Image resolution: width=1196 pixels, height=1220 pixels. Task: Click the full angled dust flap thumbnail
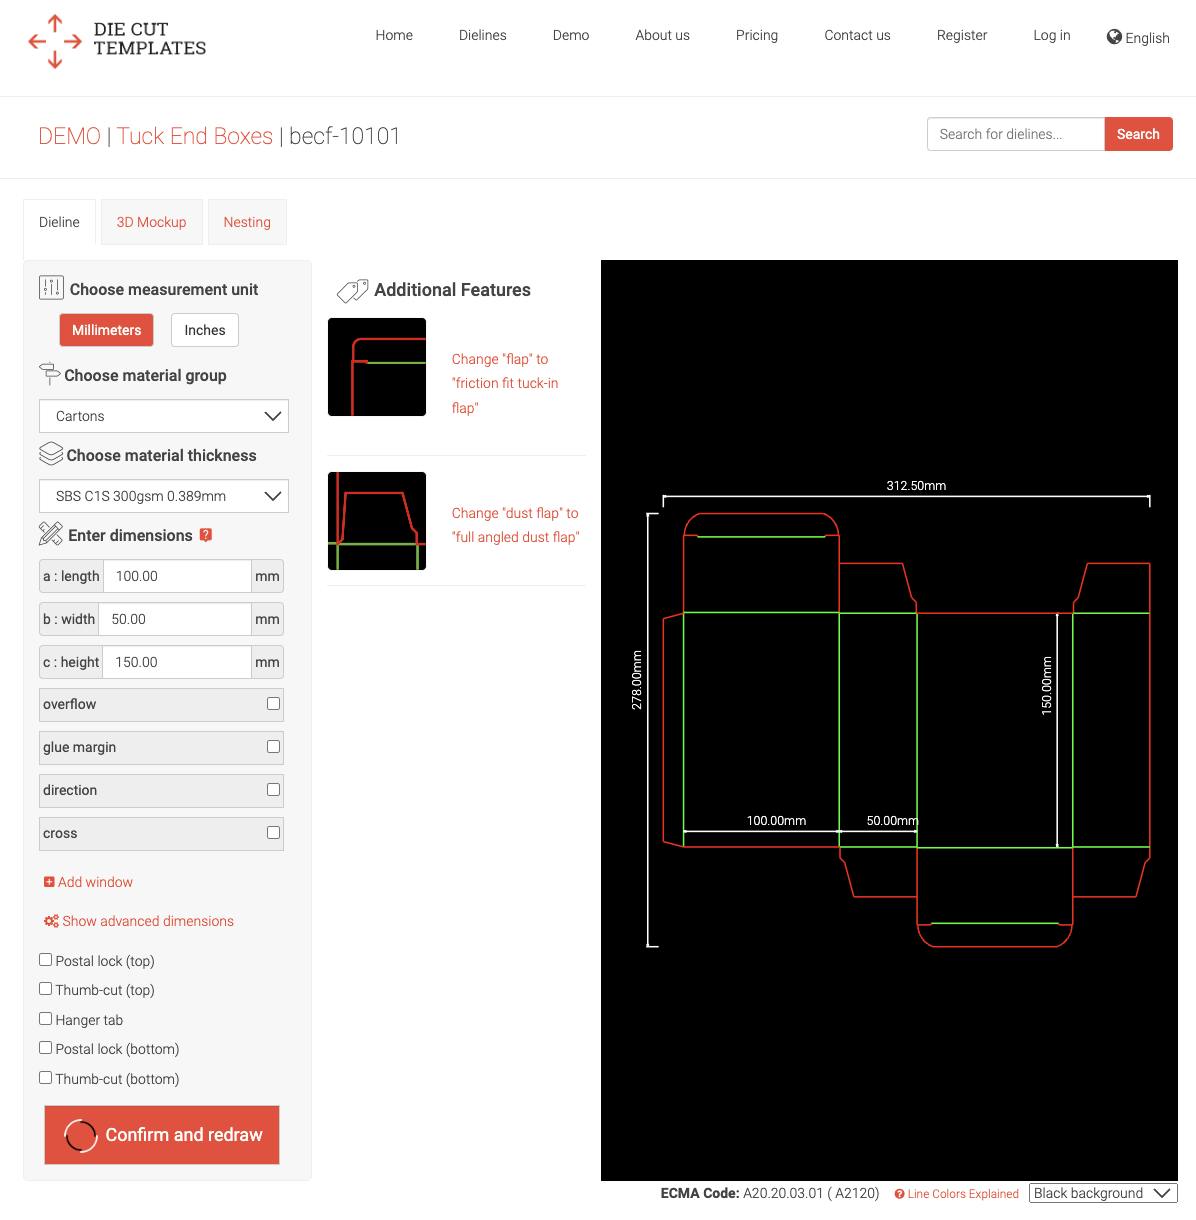click(377, 521)
